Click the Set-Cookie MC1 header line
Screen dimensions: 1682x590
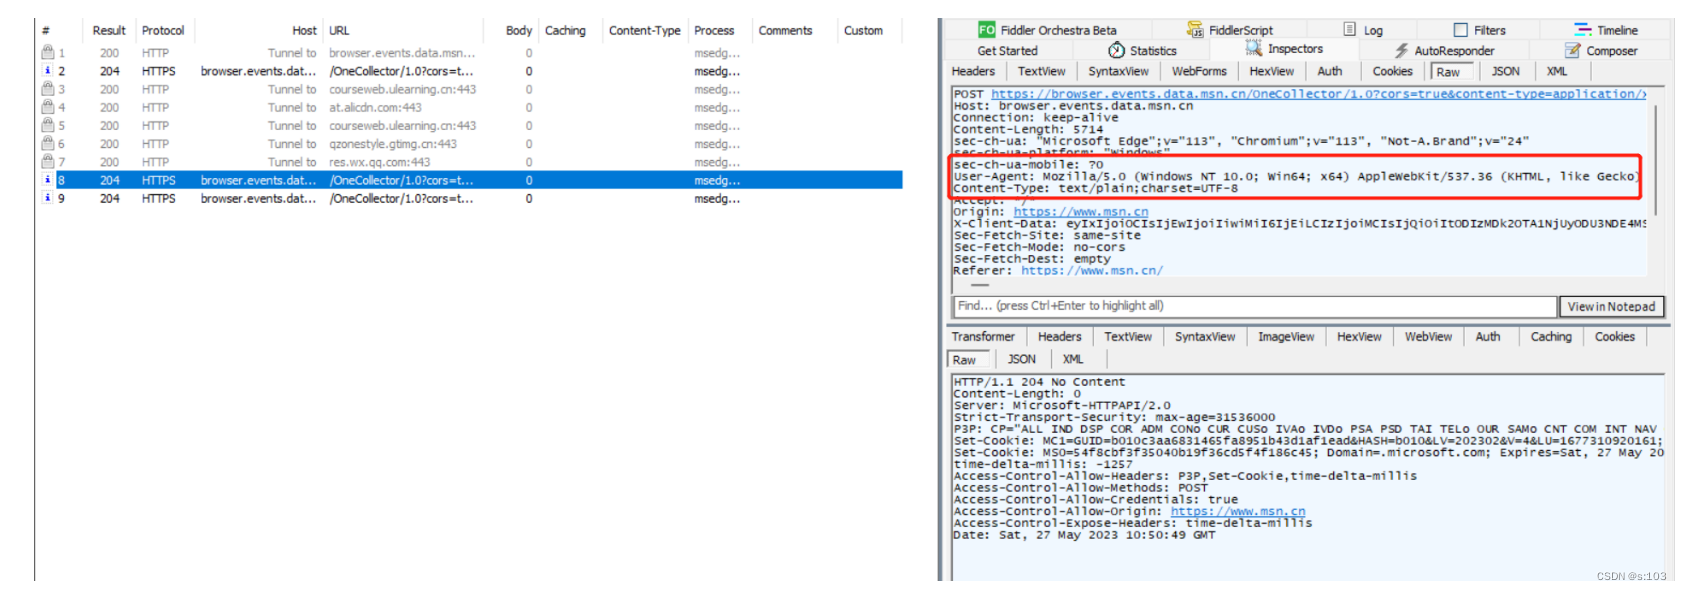(x=1308, y=441)
